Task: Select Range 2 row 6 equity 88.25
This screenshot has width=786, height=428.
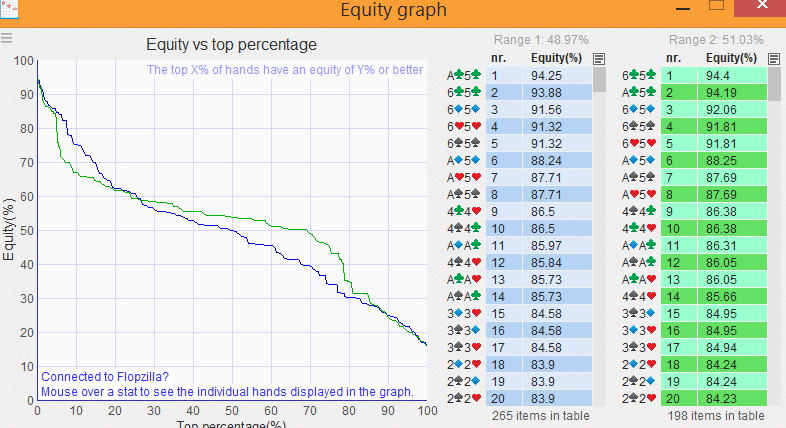Action: pyautogui.click(x=732, y=161)
